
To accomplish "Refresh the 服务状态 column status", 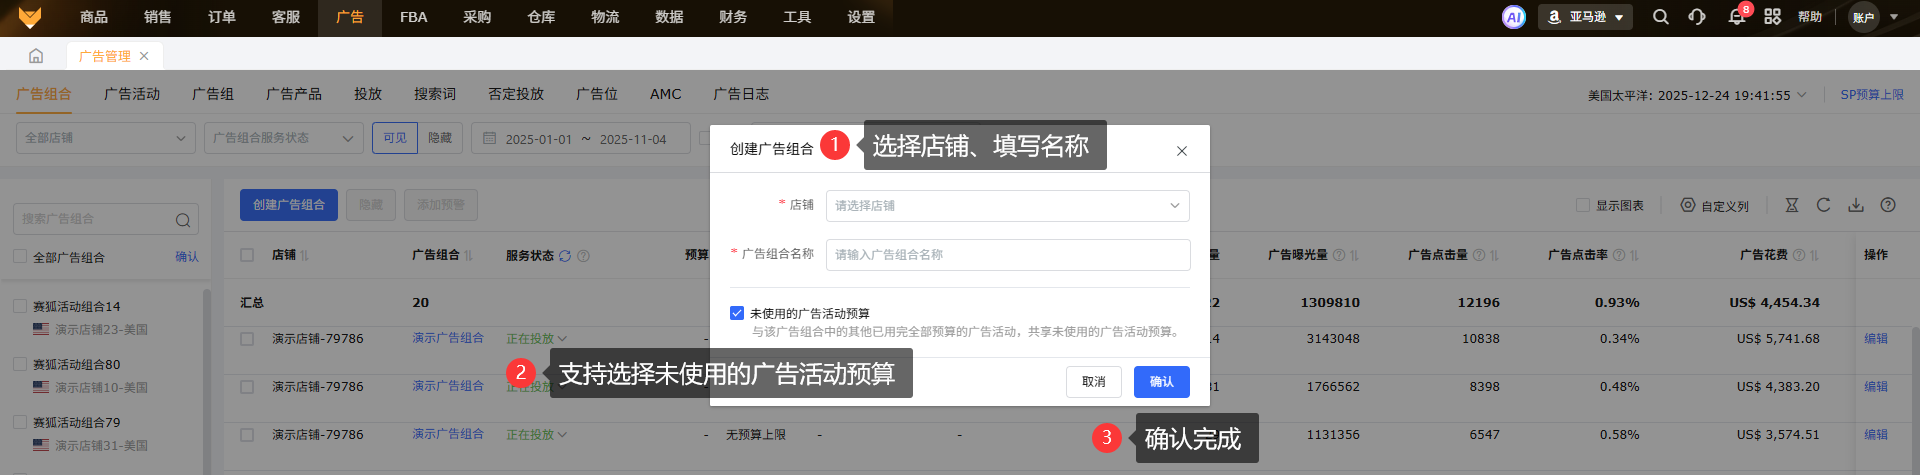I will pyautogui.click(x=565, y=256).
